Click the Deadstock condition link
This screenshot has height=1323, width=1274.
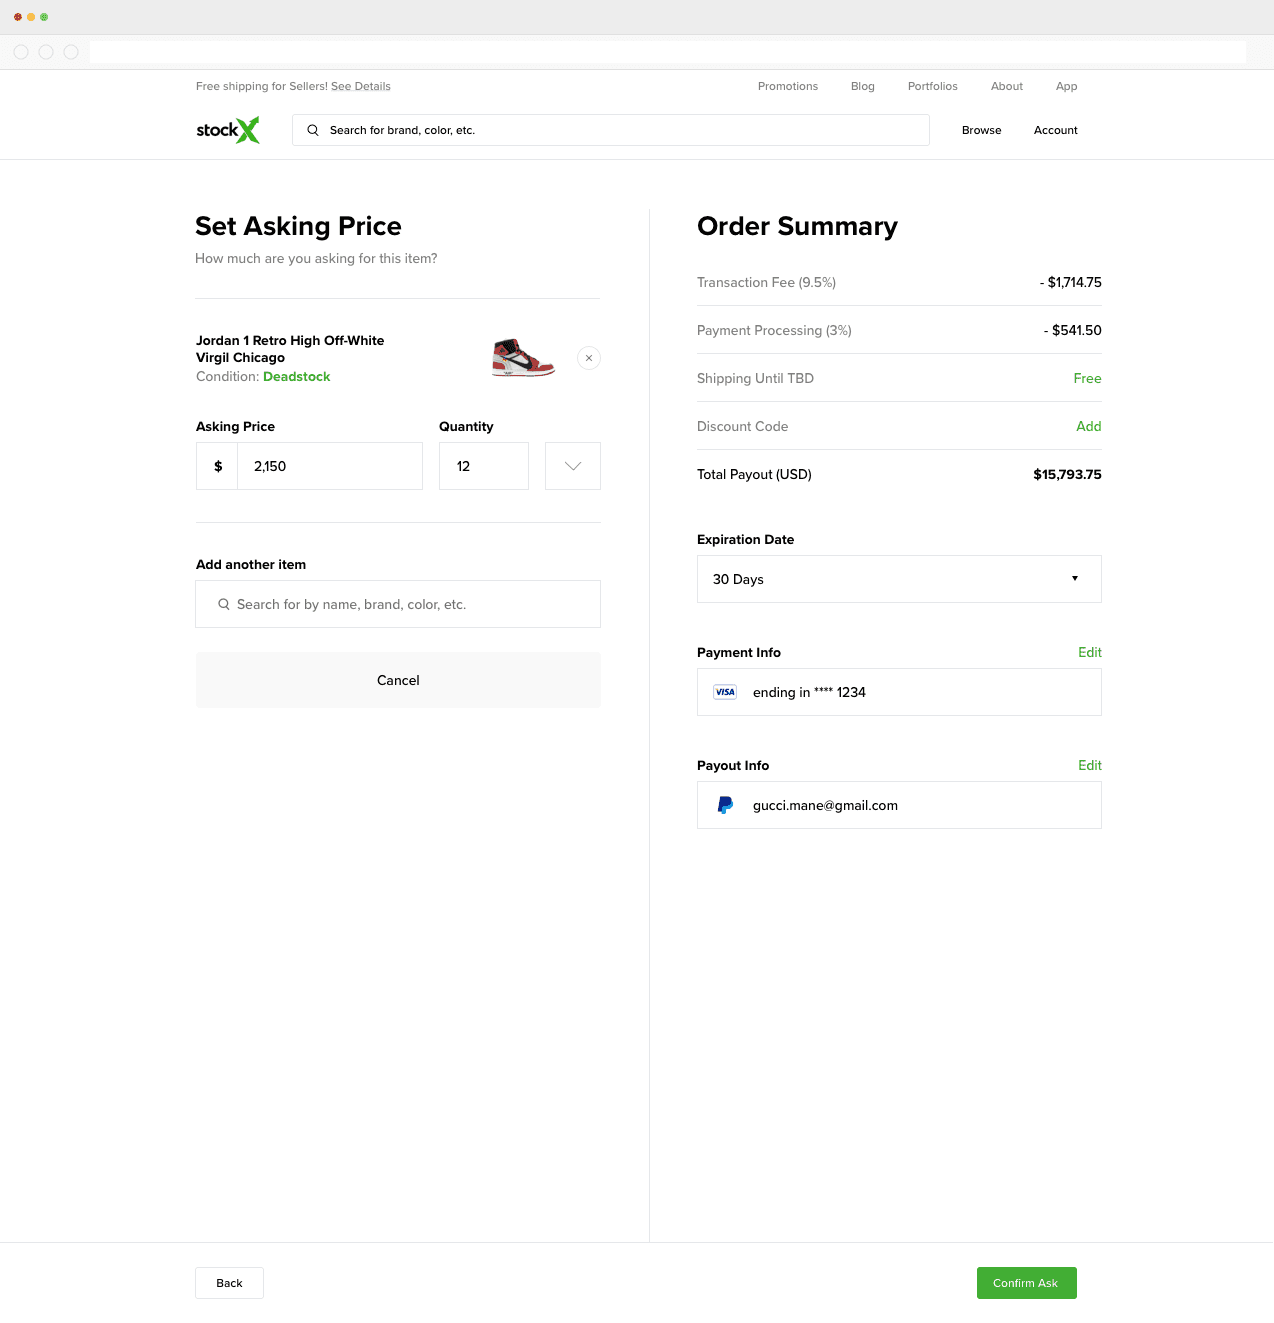coord(296,376)
